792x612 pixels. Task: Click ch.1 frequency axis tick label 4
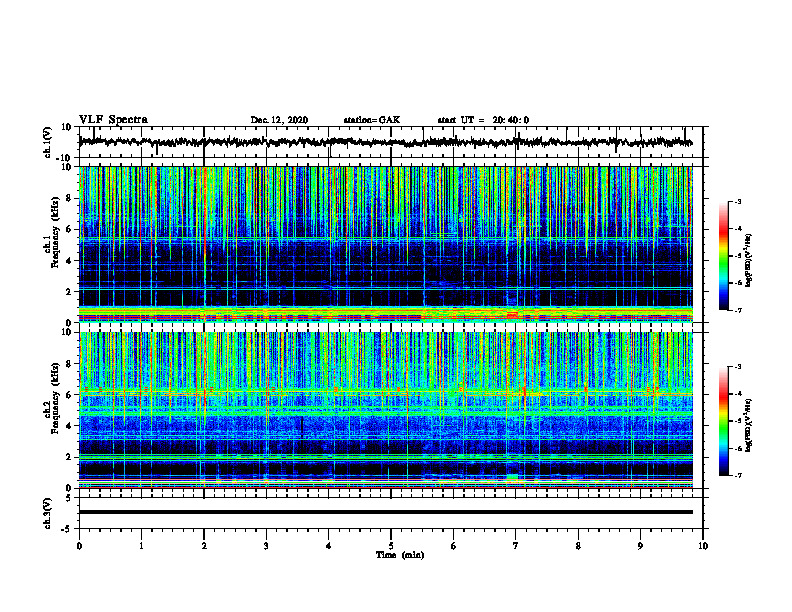pyautogui.click(x=69, y=261)
